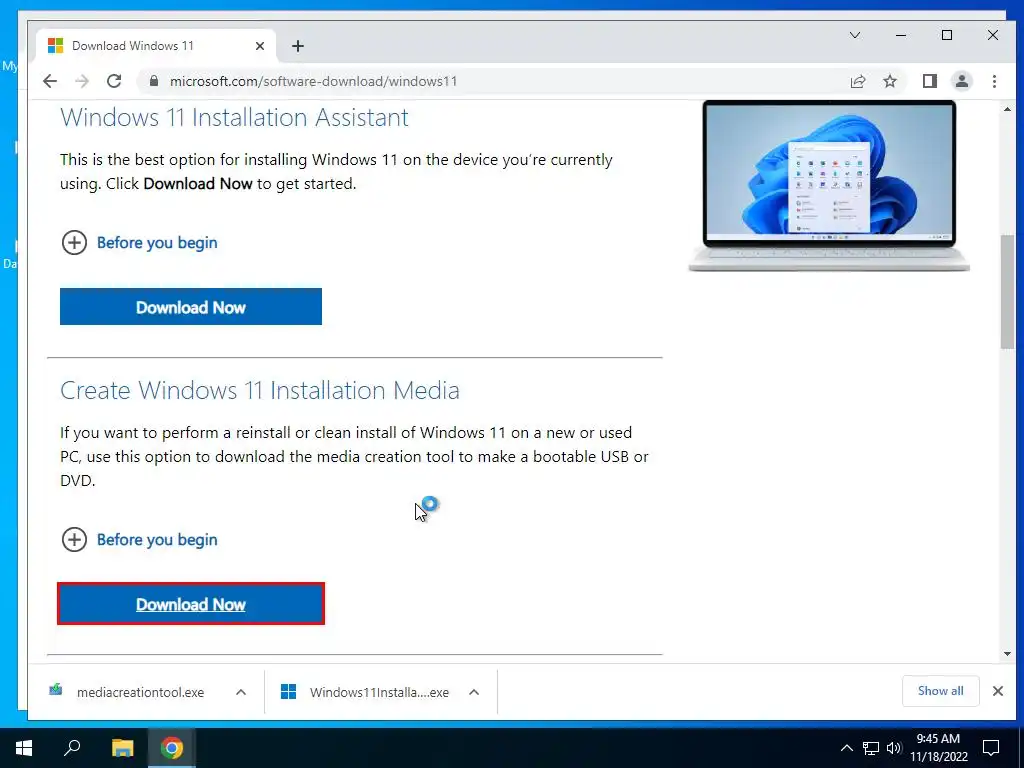Click the page scrollbar down arrow
This screenshot has width=1024, height=768.
tap(1007, 654)
